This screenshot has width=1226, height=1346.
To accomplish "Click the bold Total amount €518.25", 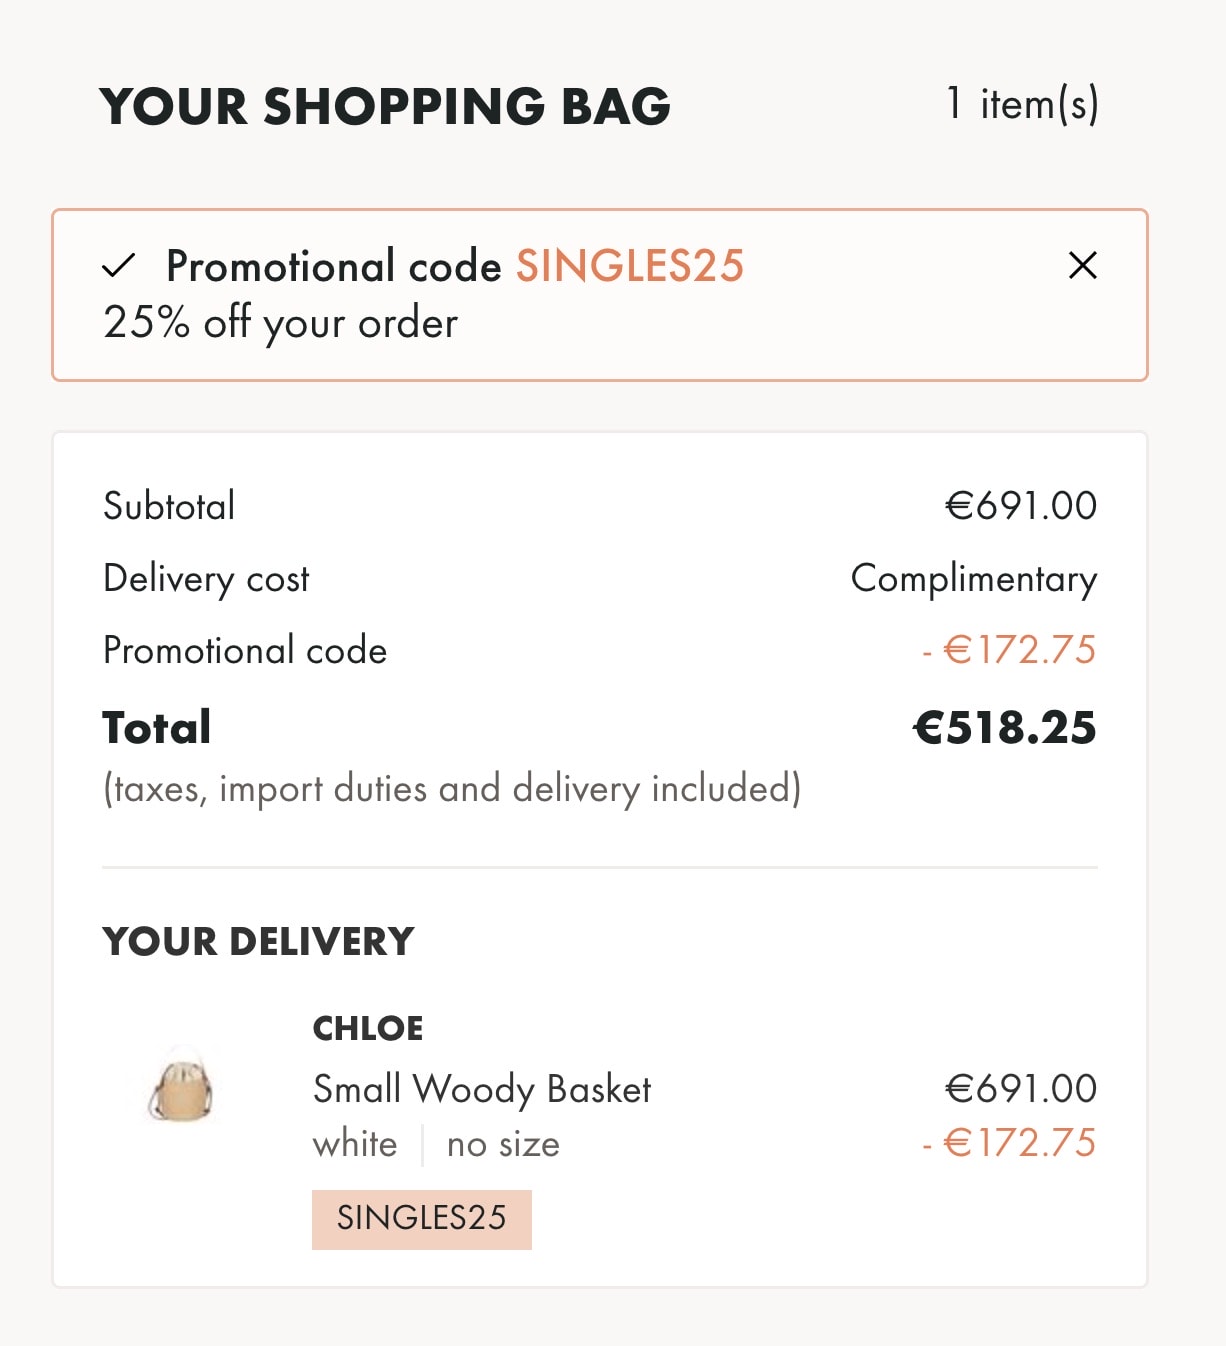I will coord(1004,728).
